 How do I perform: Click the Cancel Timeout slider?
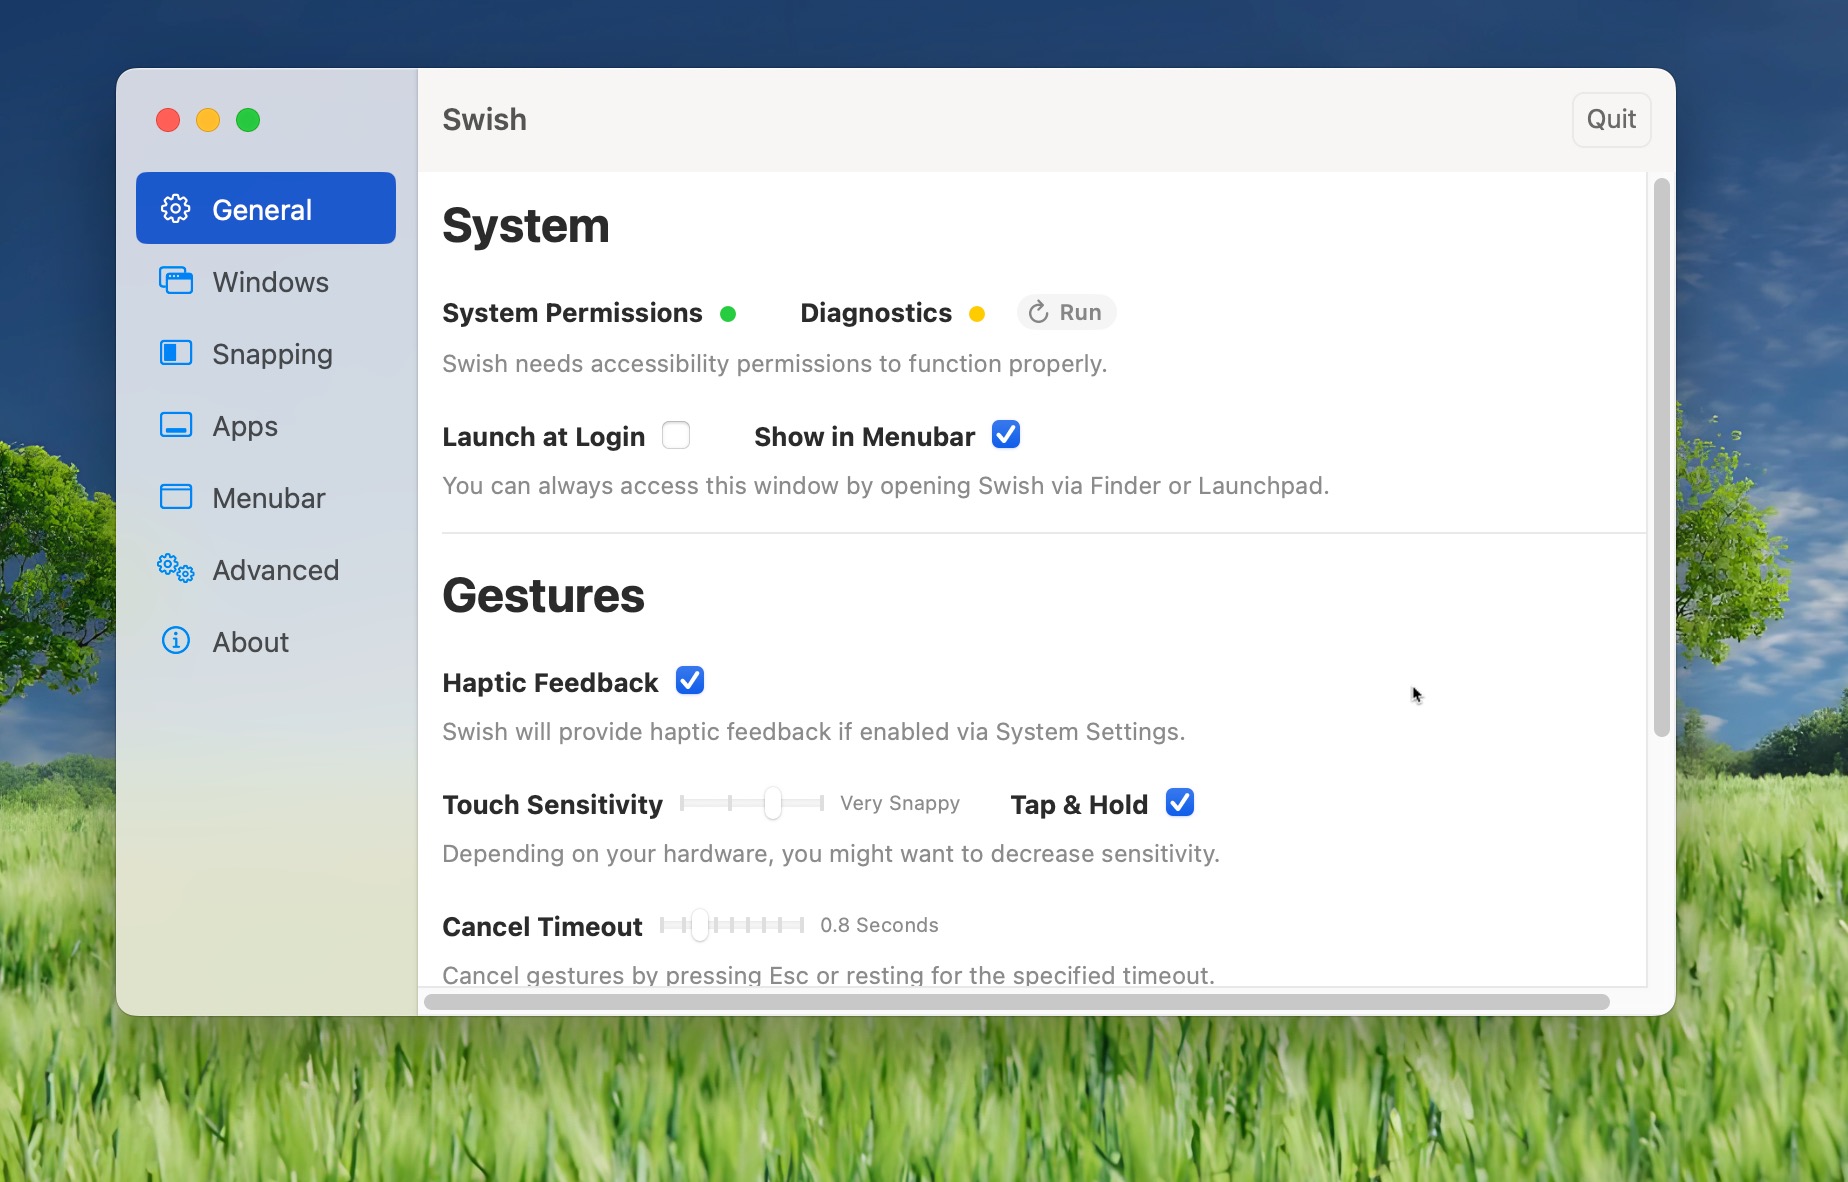(732, 925)
